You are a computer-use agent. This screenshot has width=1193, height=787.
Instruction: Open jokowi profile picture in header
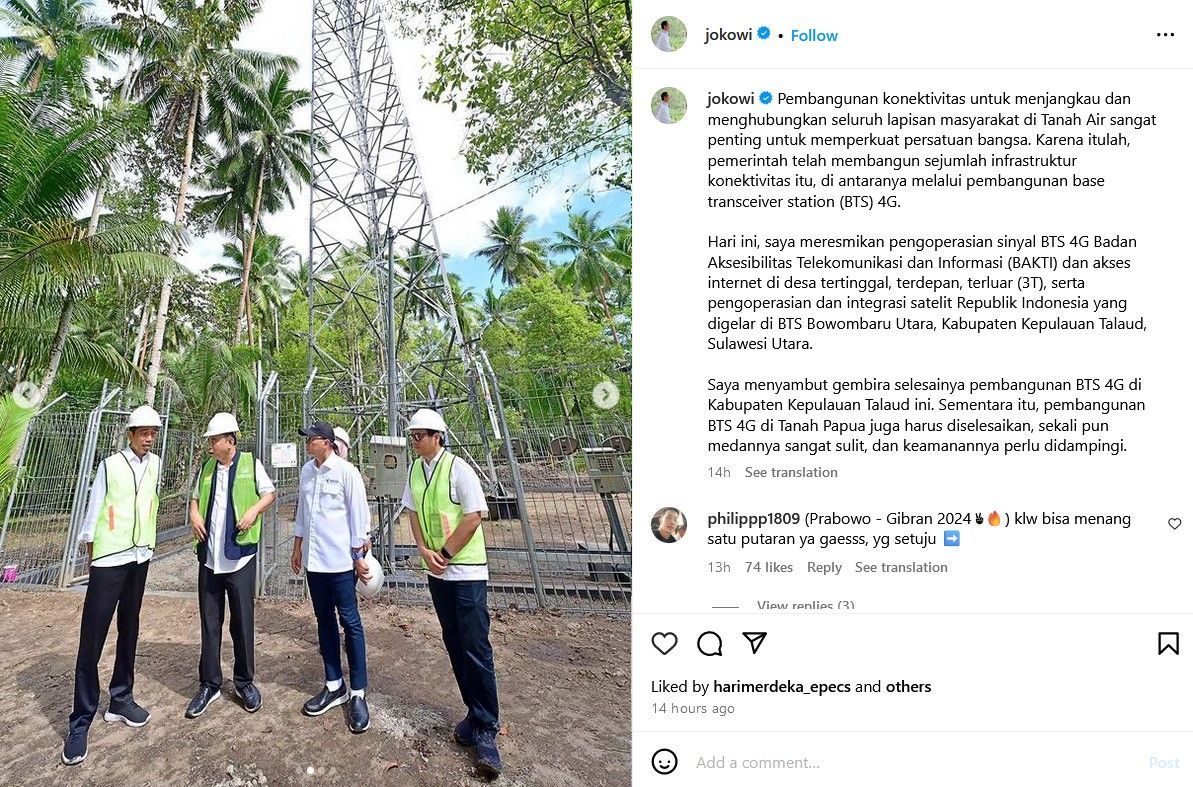pyautogui.click(x=669, y=34)
